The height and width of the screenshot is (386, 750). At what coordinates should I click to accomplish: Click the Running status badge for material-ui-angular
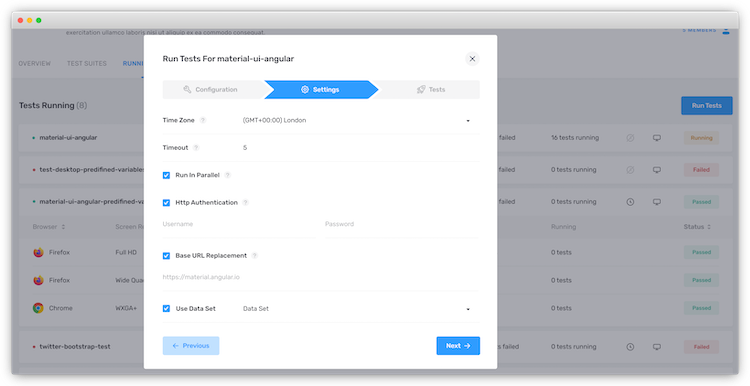[x=701, y=138]
